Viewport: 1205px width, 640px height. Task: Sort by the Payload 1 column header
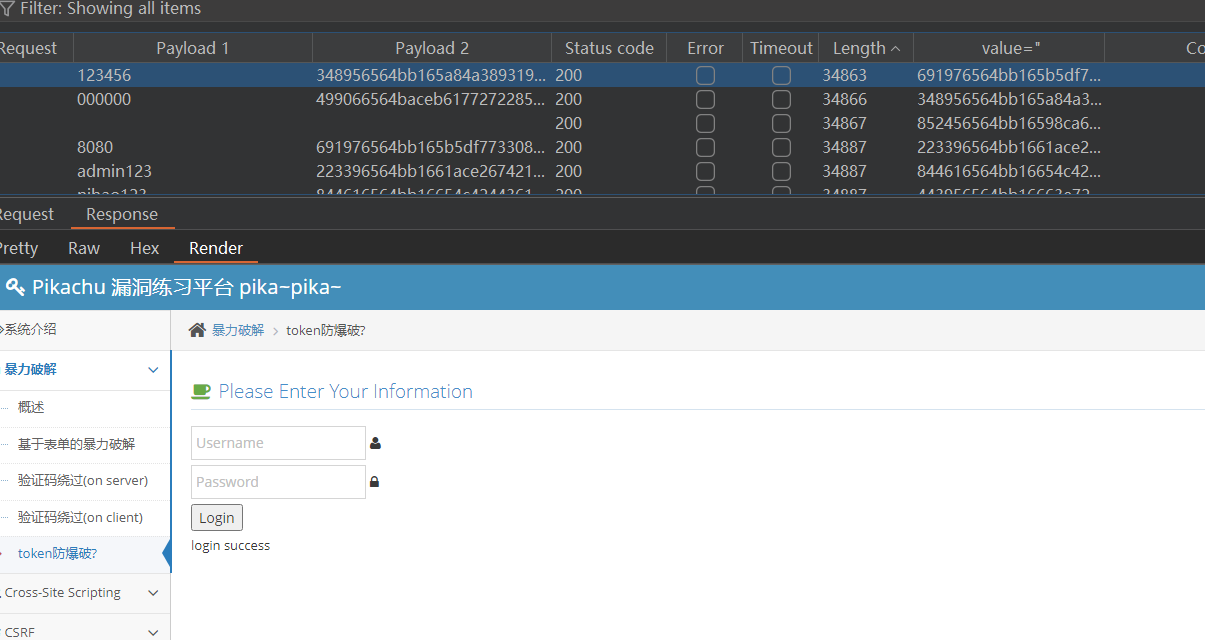tap(193, 48)
